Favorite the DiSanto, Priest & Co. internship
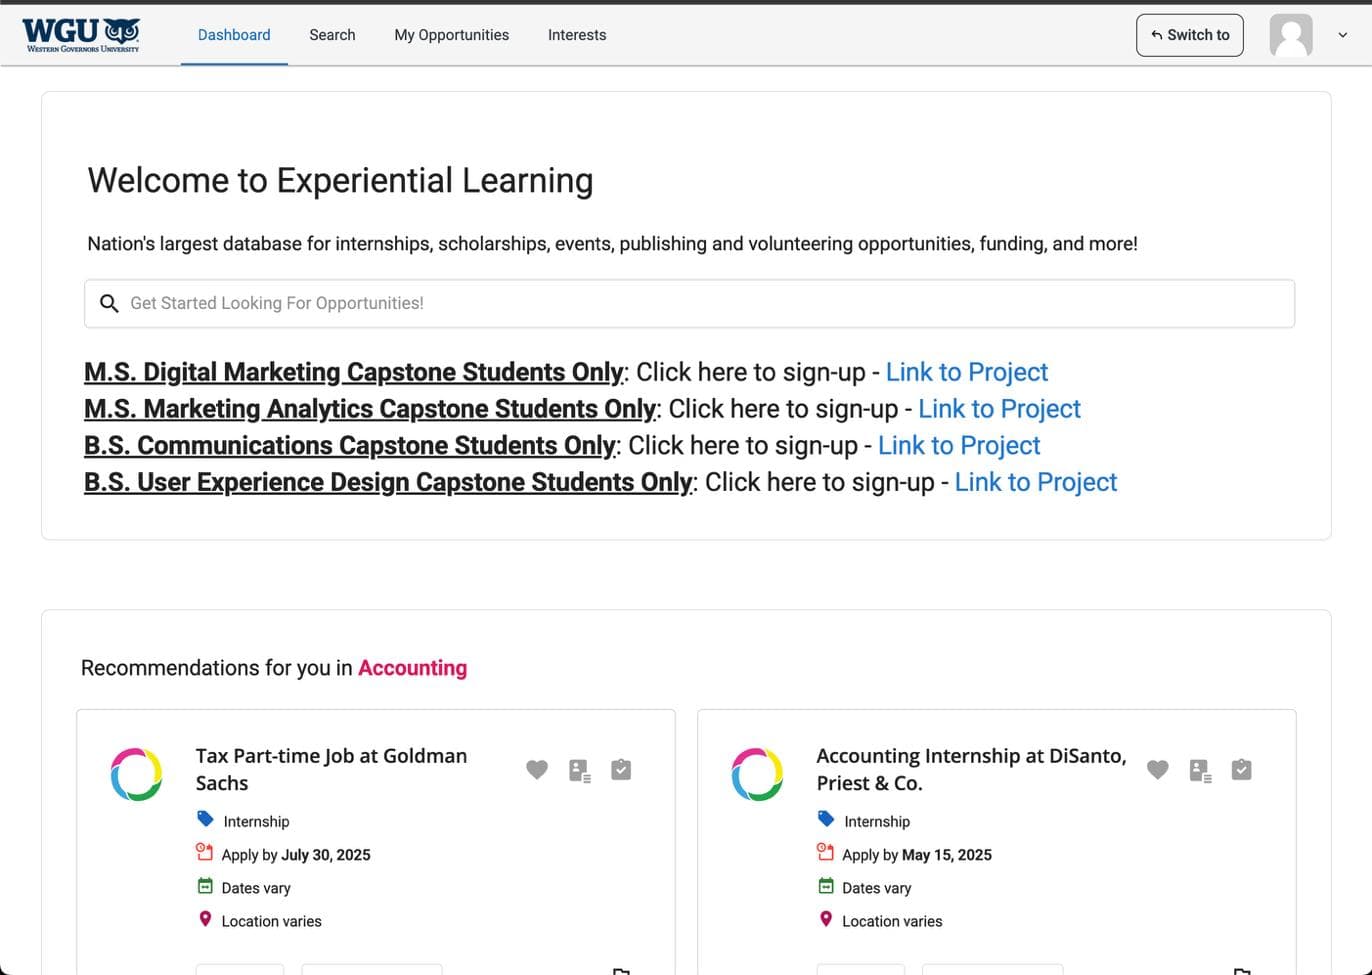The image size is (1372, 975). (x=1158, y=770)
